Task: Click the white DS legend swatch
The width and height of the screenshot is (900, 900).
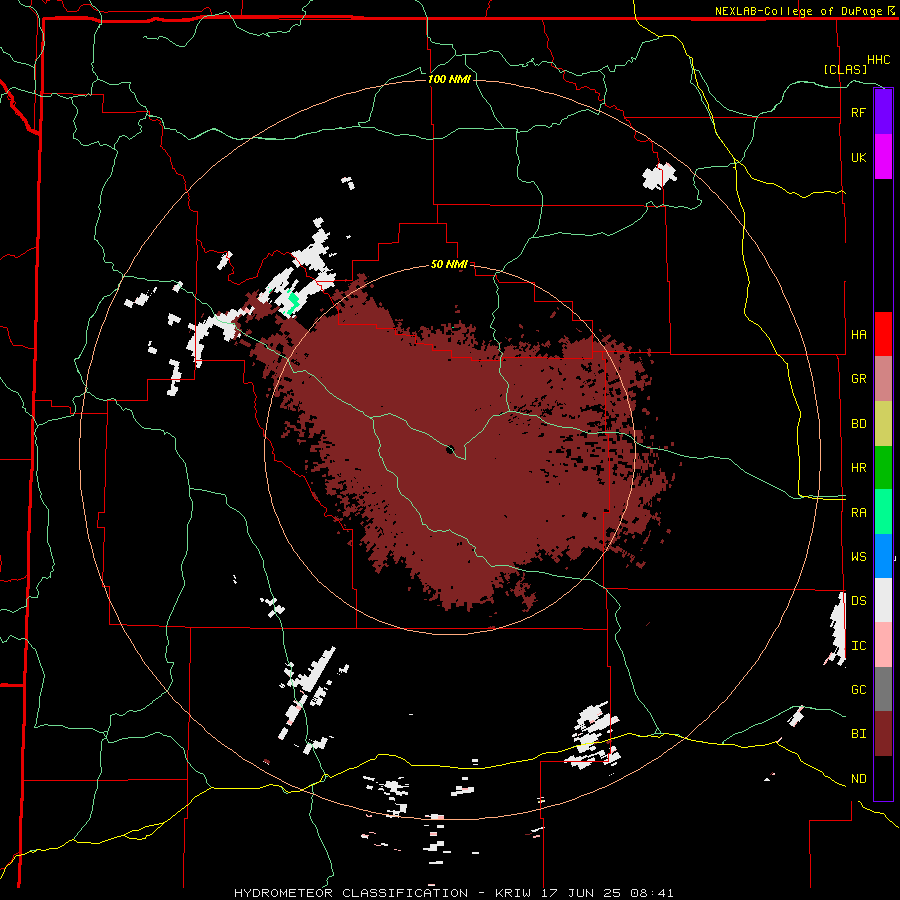Action: pos(883,600)
